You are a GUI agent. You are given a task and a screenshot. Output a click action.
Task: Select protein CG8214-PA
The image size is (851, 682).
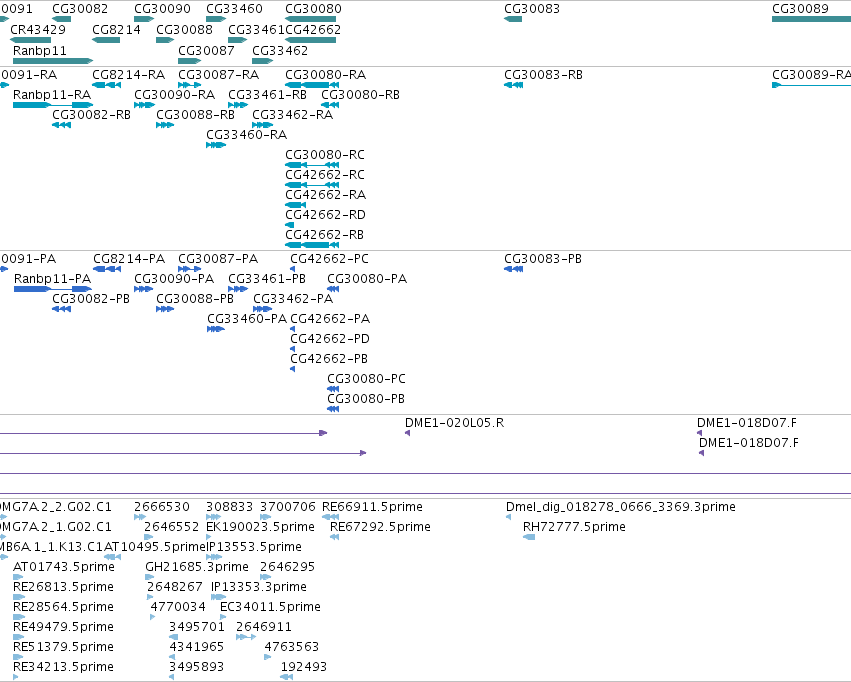coord(129,258)
